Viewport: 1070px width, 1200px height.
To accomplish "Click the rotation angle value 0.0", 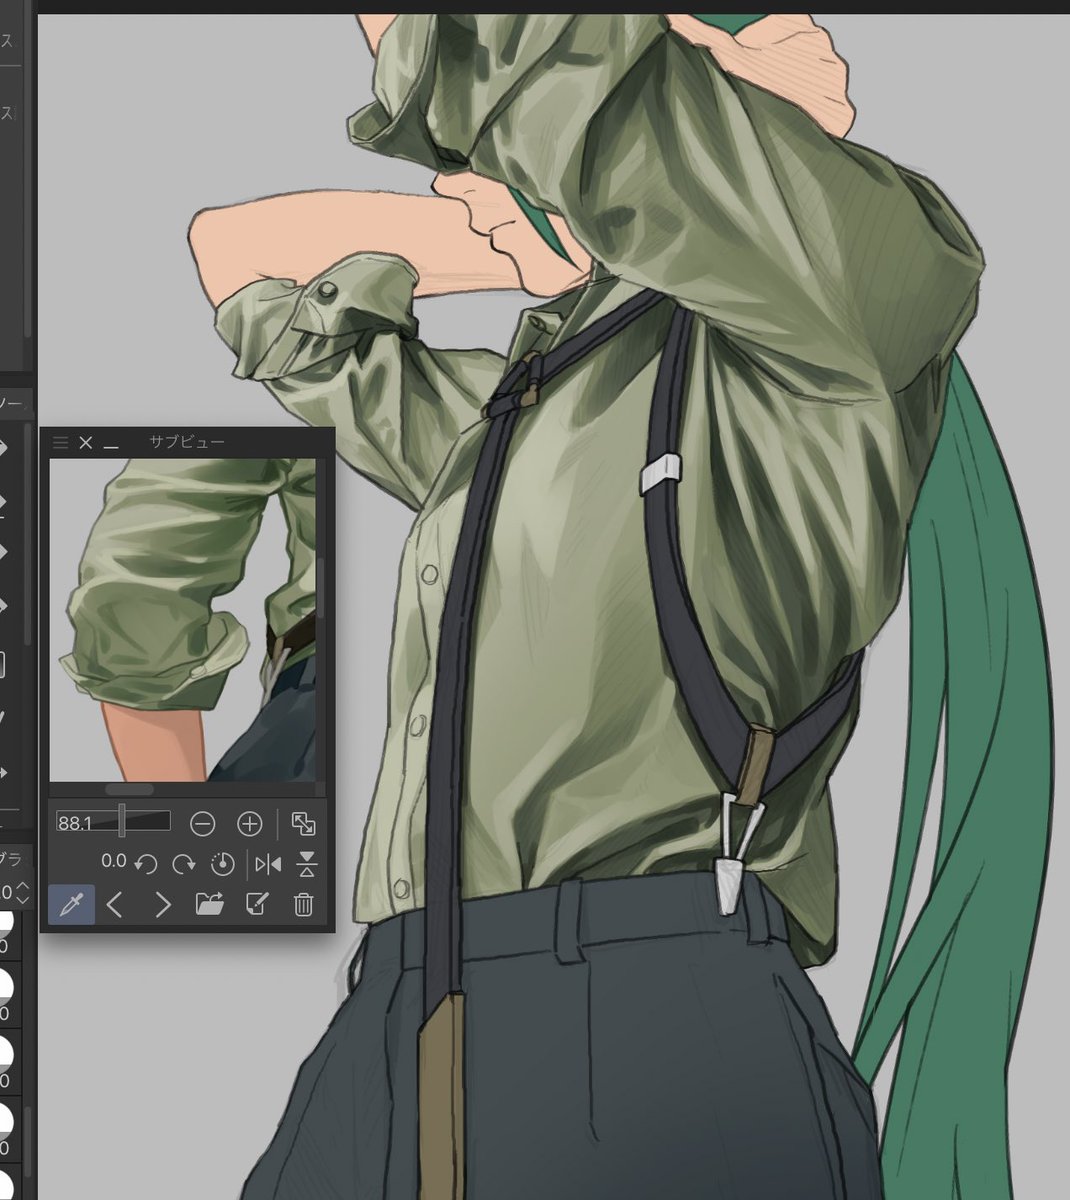I will [x=113, y=861].
